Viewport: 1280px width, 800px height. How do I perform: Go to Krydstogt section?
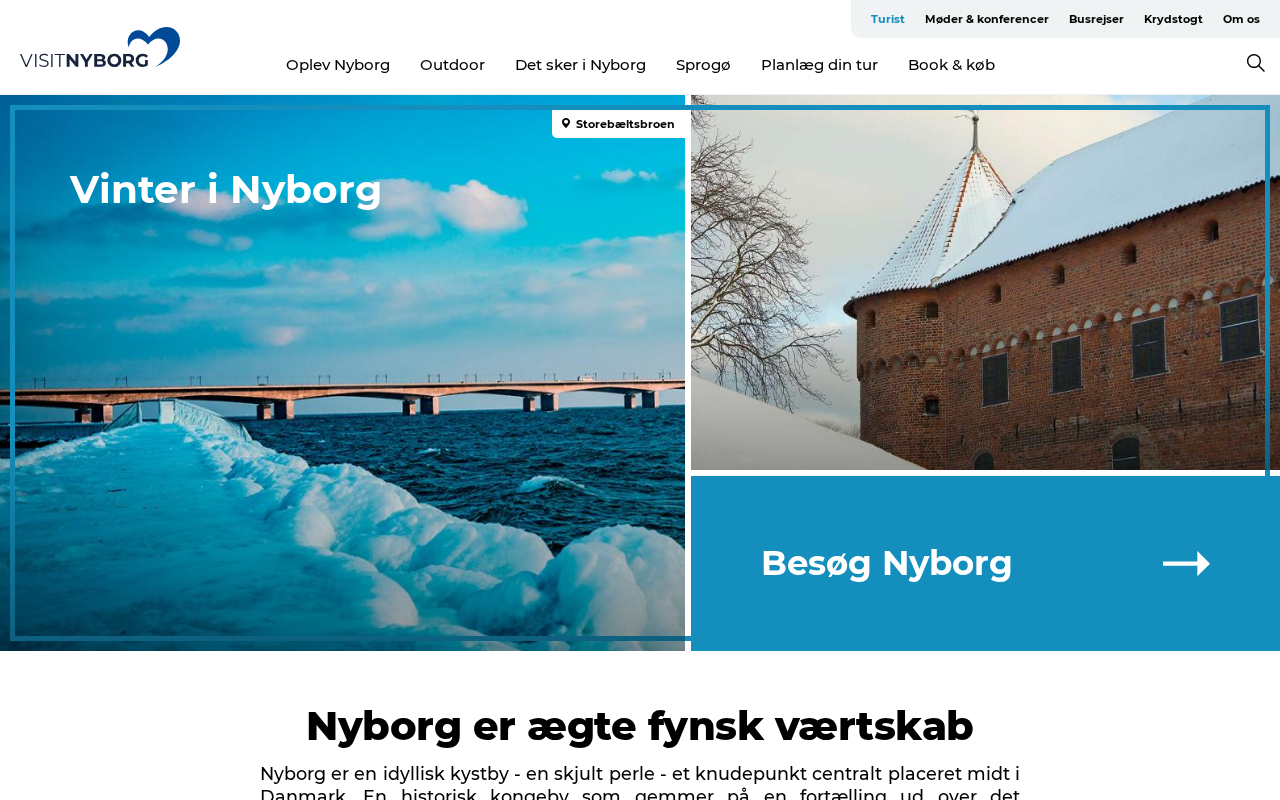coord(1173,19)
